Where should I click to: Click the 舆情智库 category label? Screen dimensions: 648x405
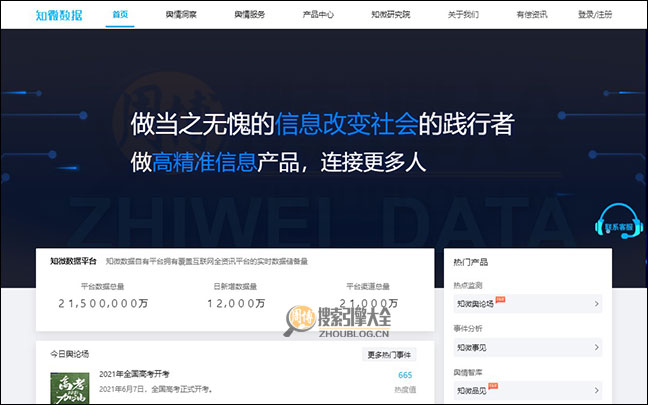click(x=468, y=372)
